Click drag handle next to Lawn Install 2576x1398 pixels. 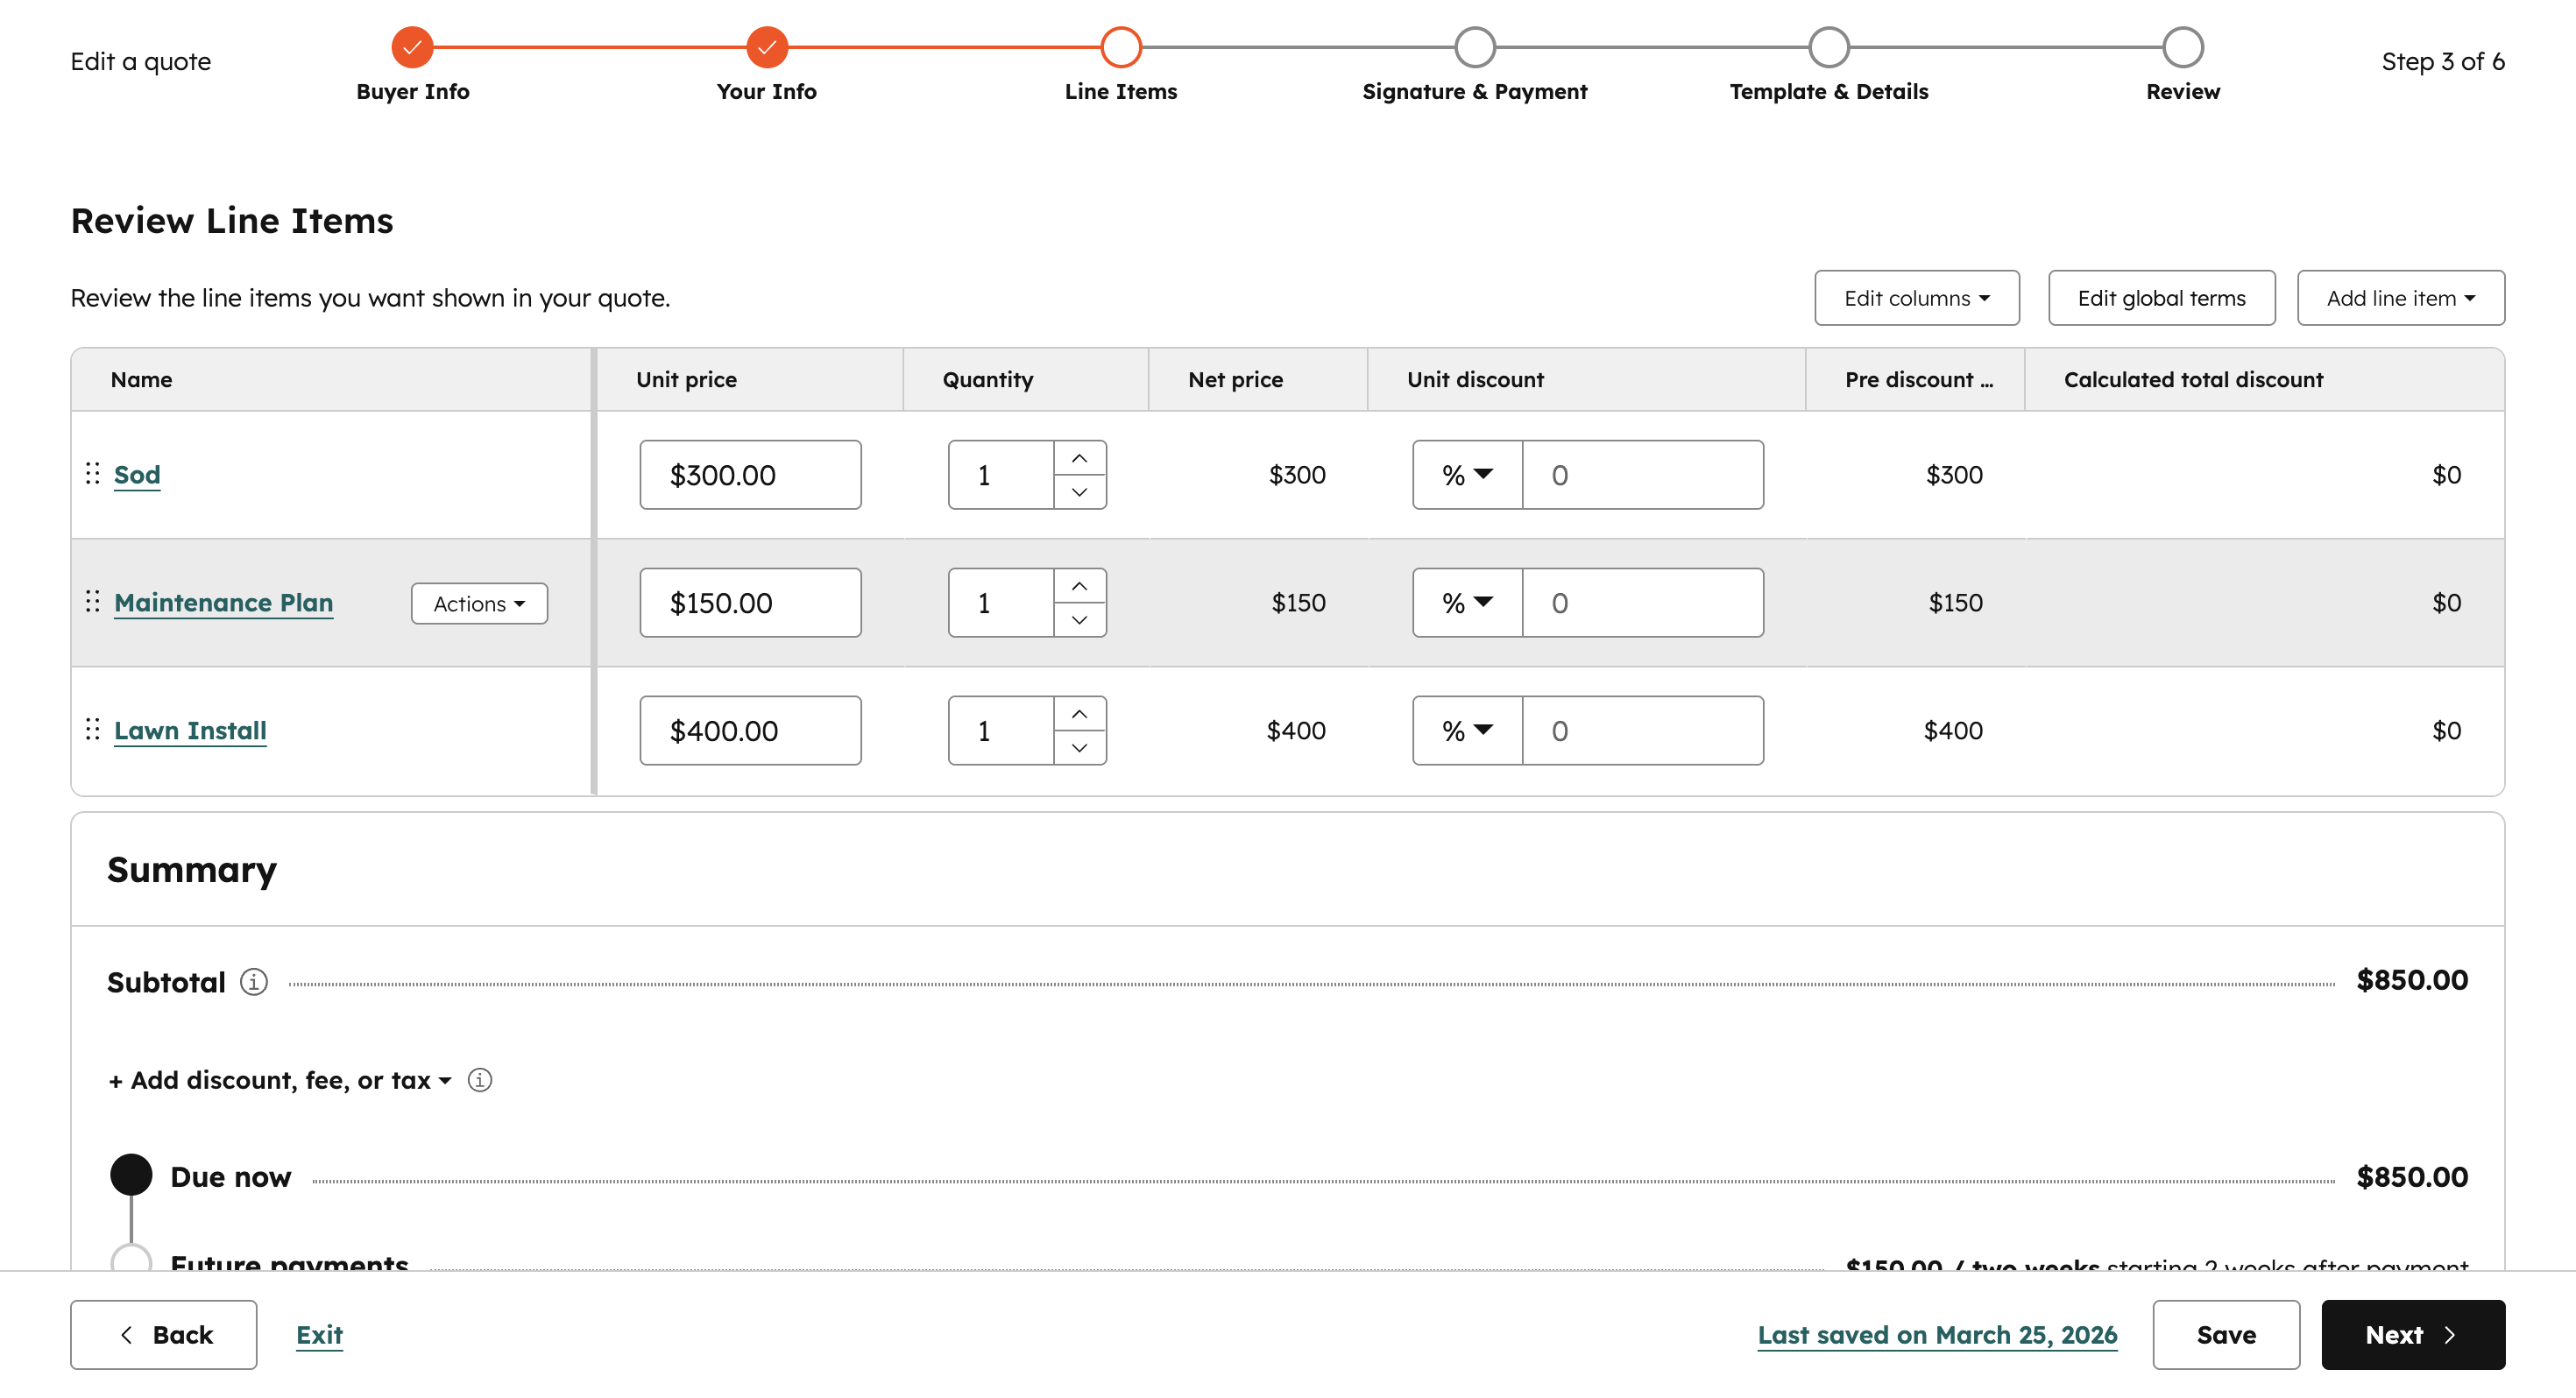coord(92,730)
